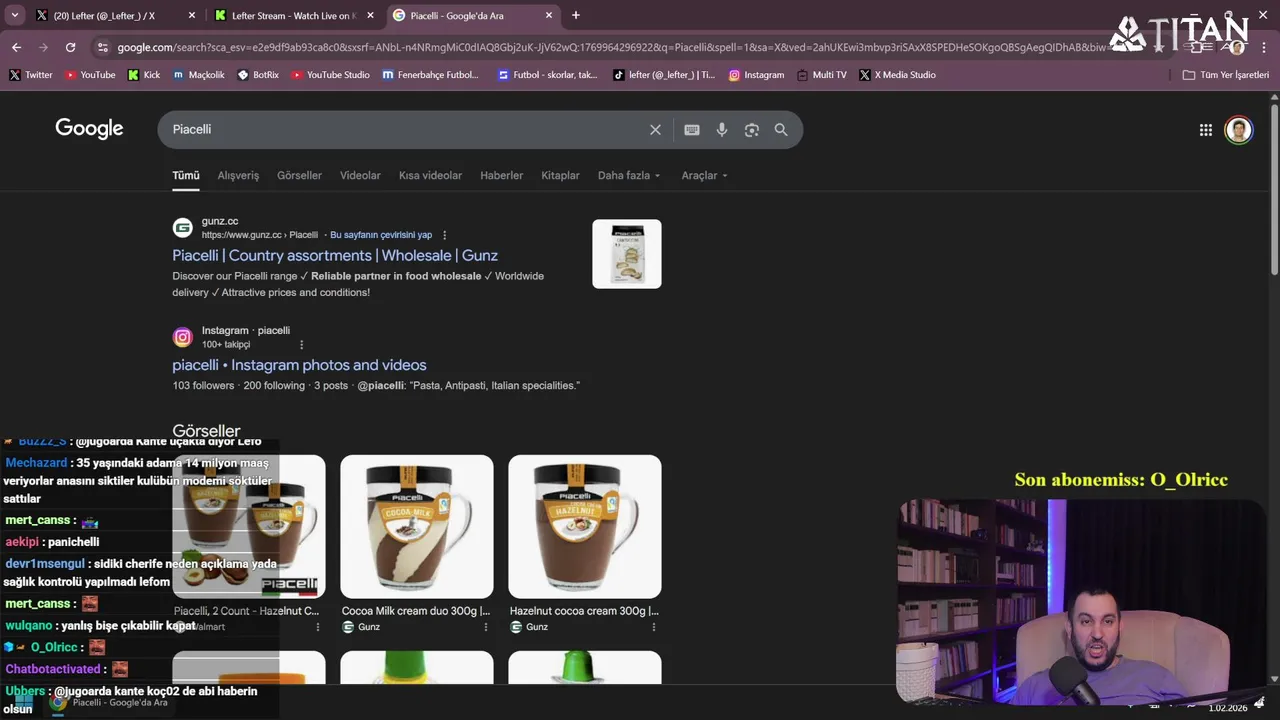The width and height of the screenshot is (1280, 720).
Task: Select the Tümü results tab
Action: pos(186,175)
